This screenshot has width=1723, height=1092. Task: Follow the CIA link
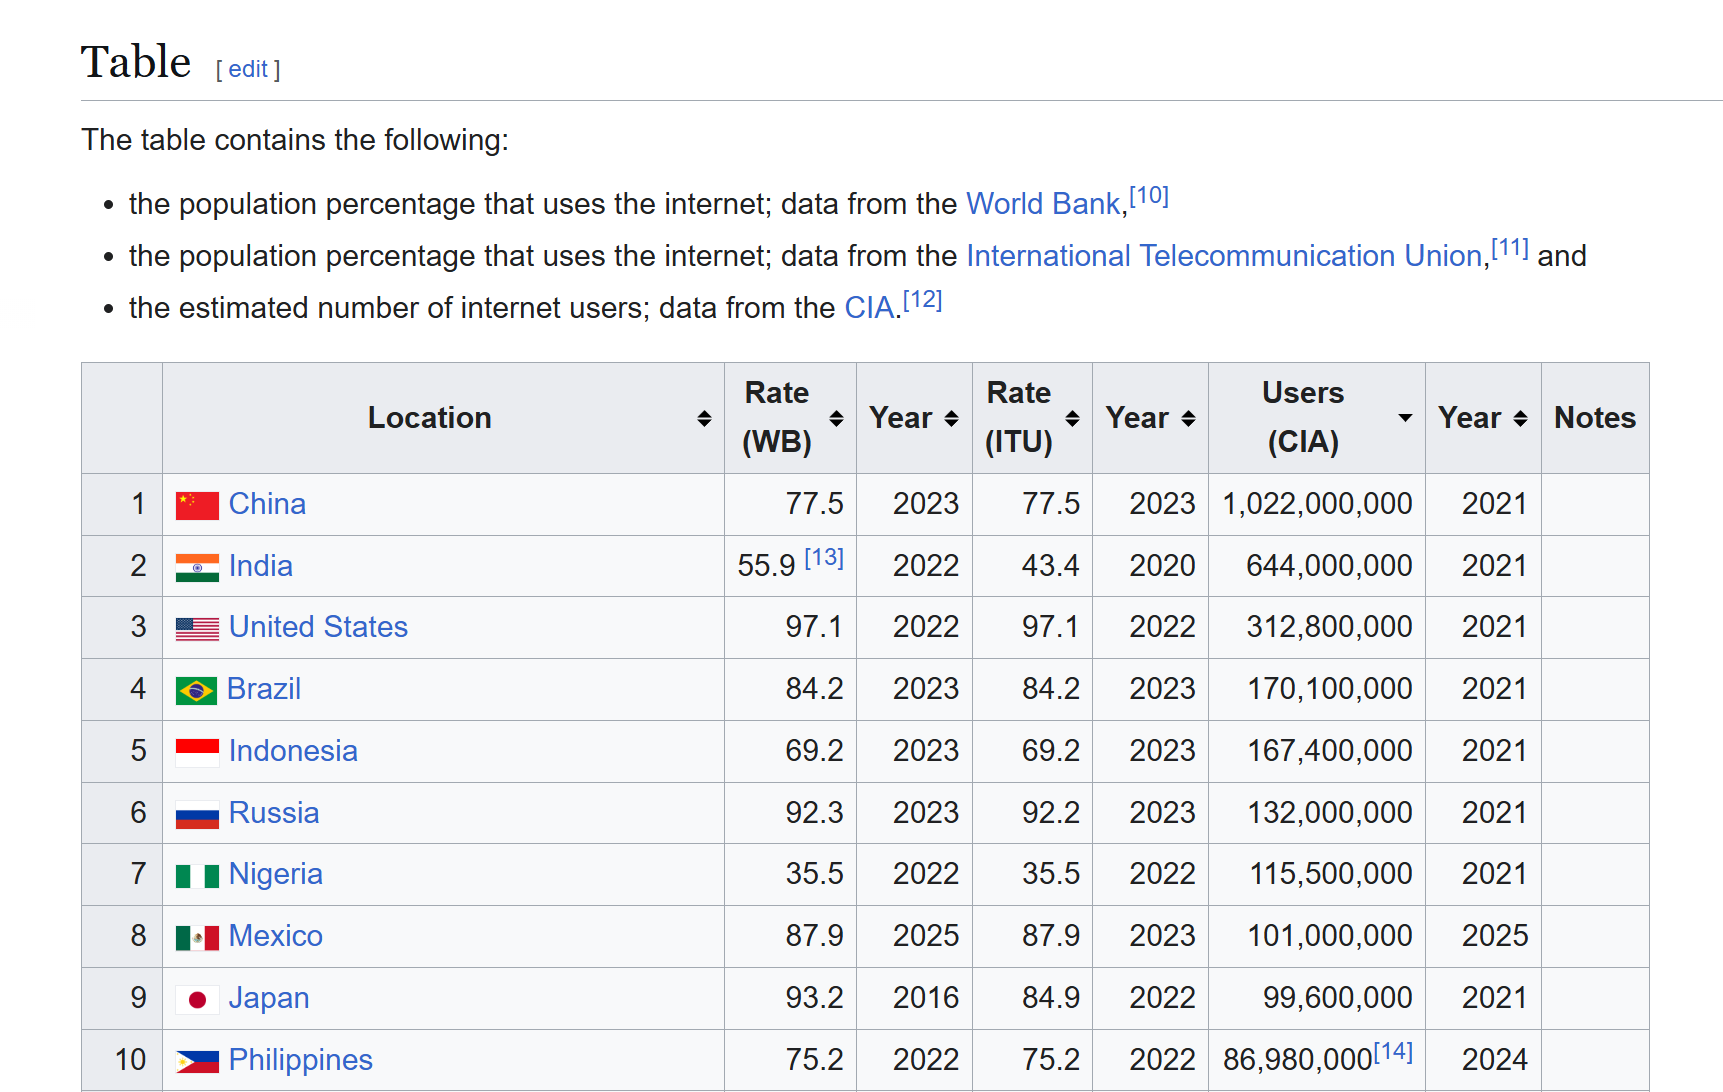(x=869, y=308)
